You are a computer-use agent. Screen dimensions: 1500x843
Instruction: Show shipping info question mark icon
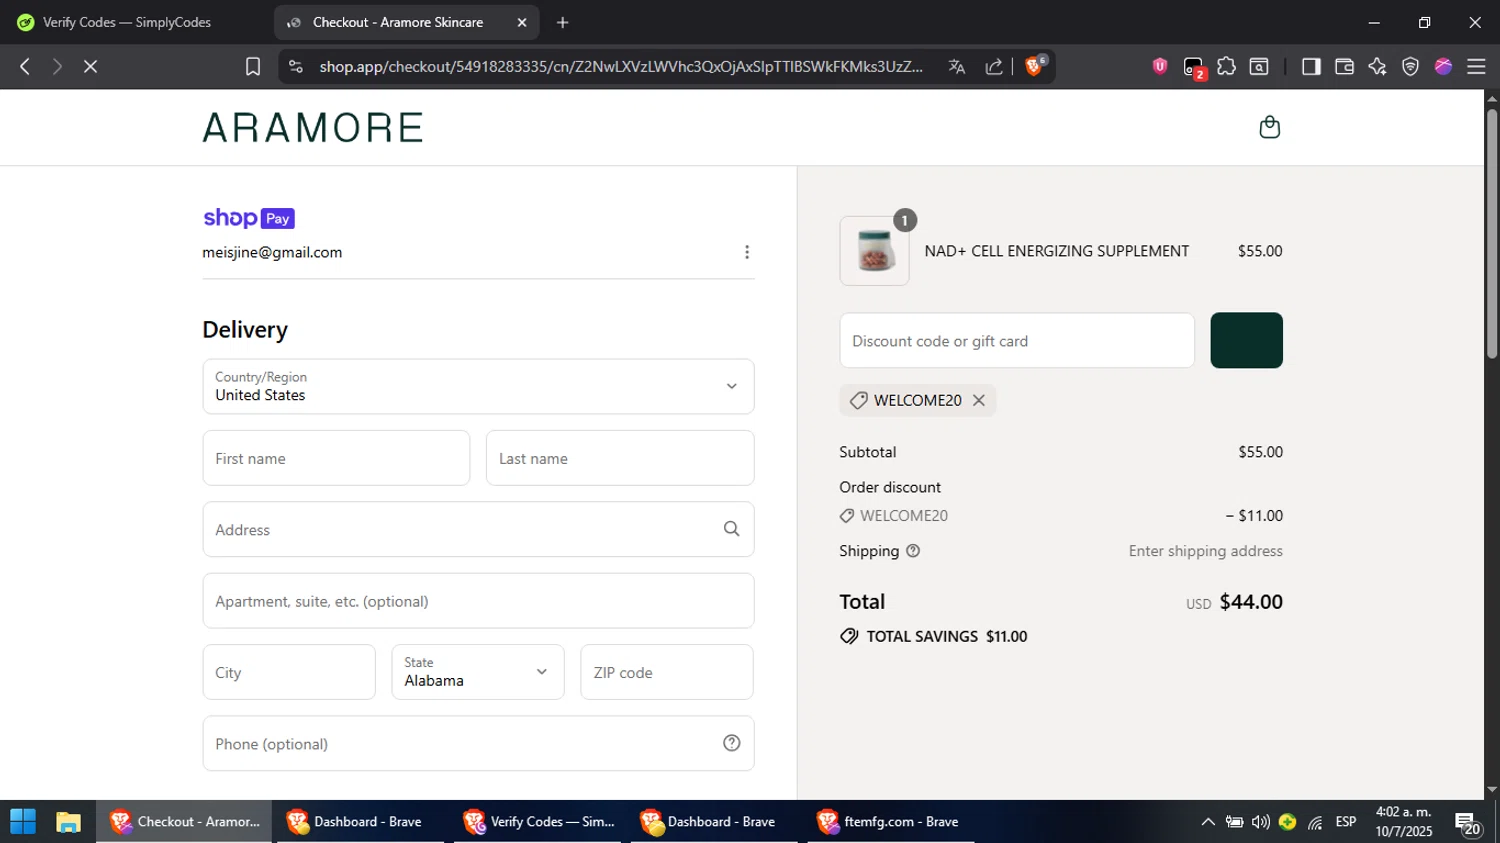(912, 551)
